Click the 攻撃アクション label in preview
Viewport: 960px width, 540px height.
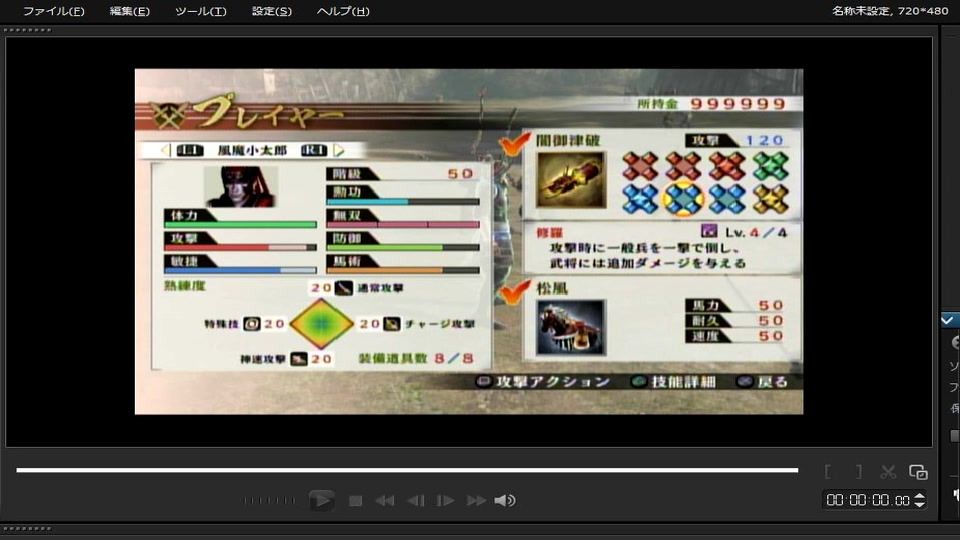pyautogui.click(x=552, y=381)
